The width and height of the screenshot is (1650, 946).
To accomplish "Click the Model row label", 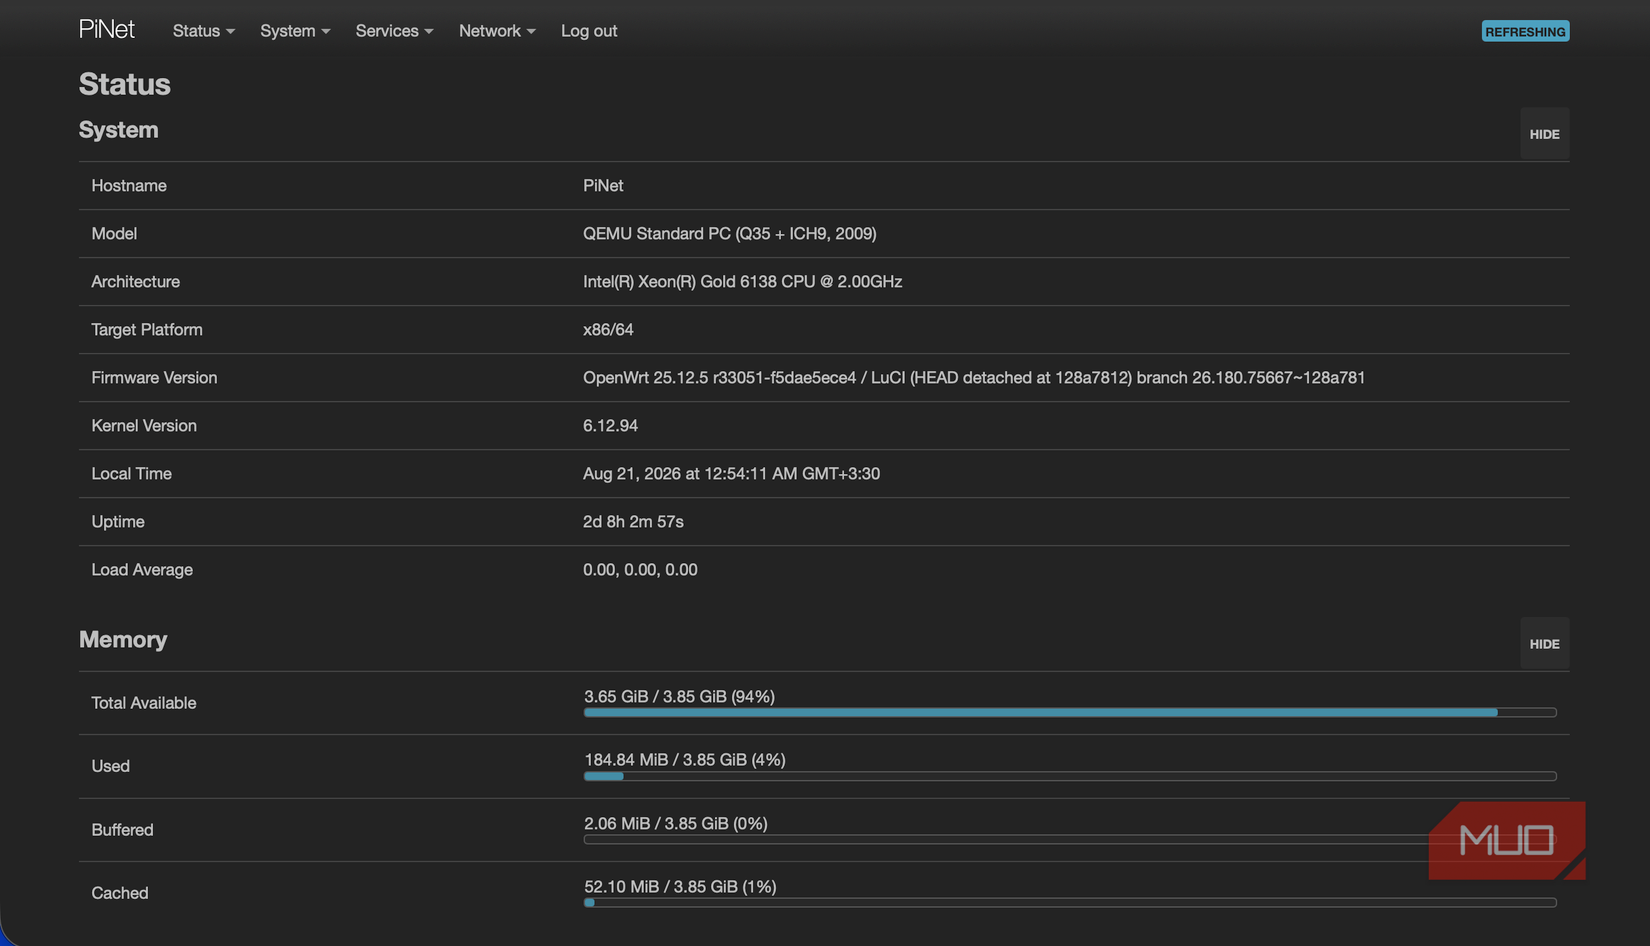I will pyautogui.click(x=114, y=234).
